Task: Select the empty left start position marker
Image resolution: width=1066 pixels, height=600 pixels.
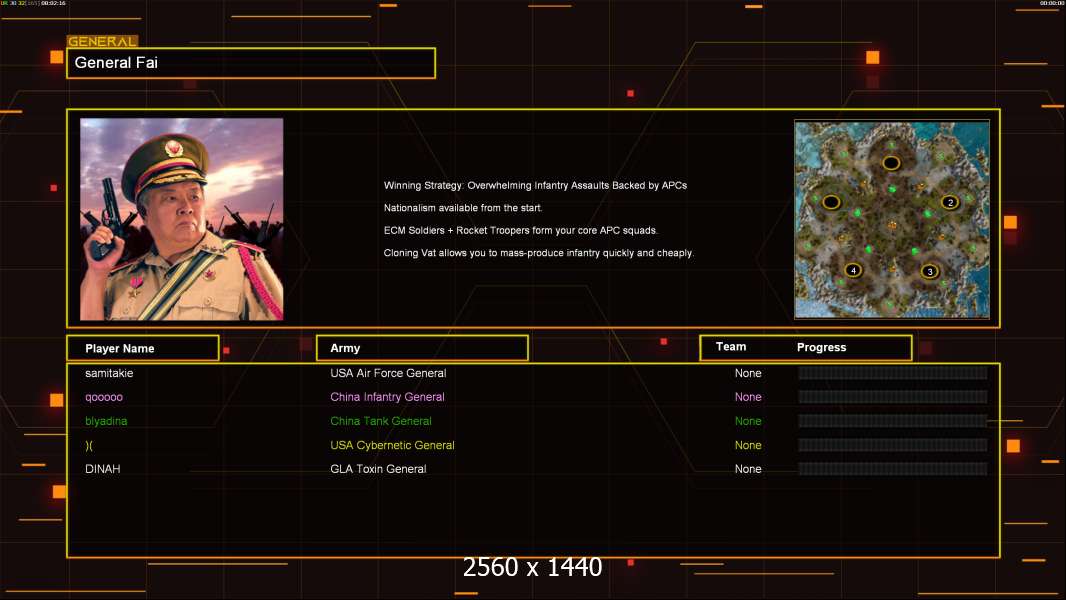Action: tap(831, 202)
